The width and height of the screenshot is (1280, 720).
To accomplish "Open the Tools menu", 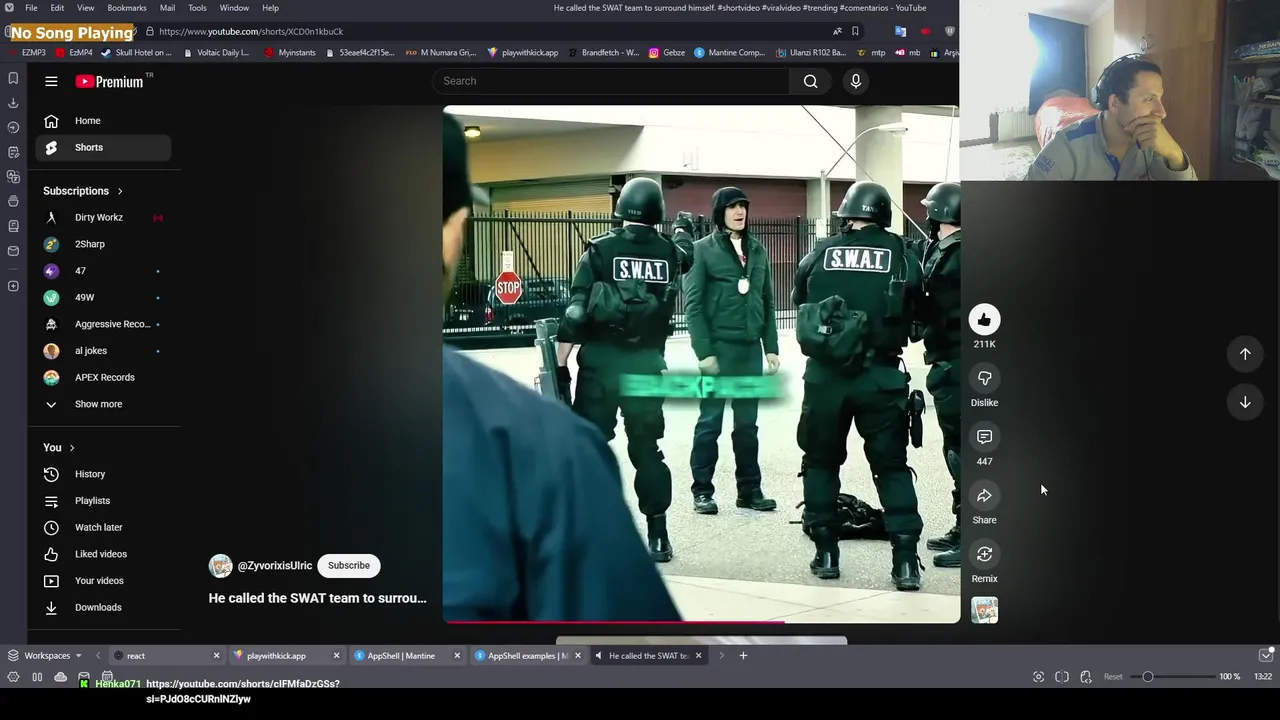I will pyautogui.click(x=197, y=8).
